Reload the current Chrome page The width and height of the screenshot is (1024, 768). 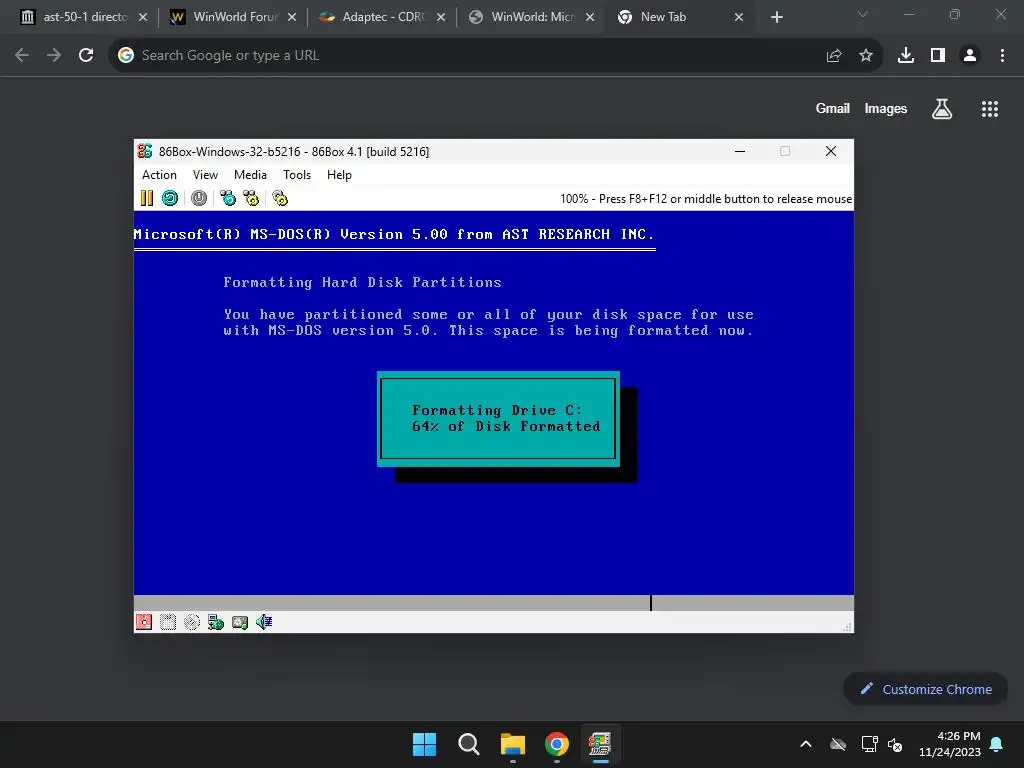(x=86, y=56)
